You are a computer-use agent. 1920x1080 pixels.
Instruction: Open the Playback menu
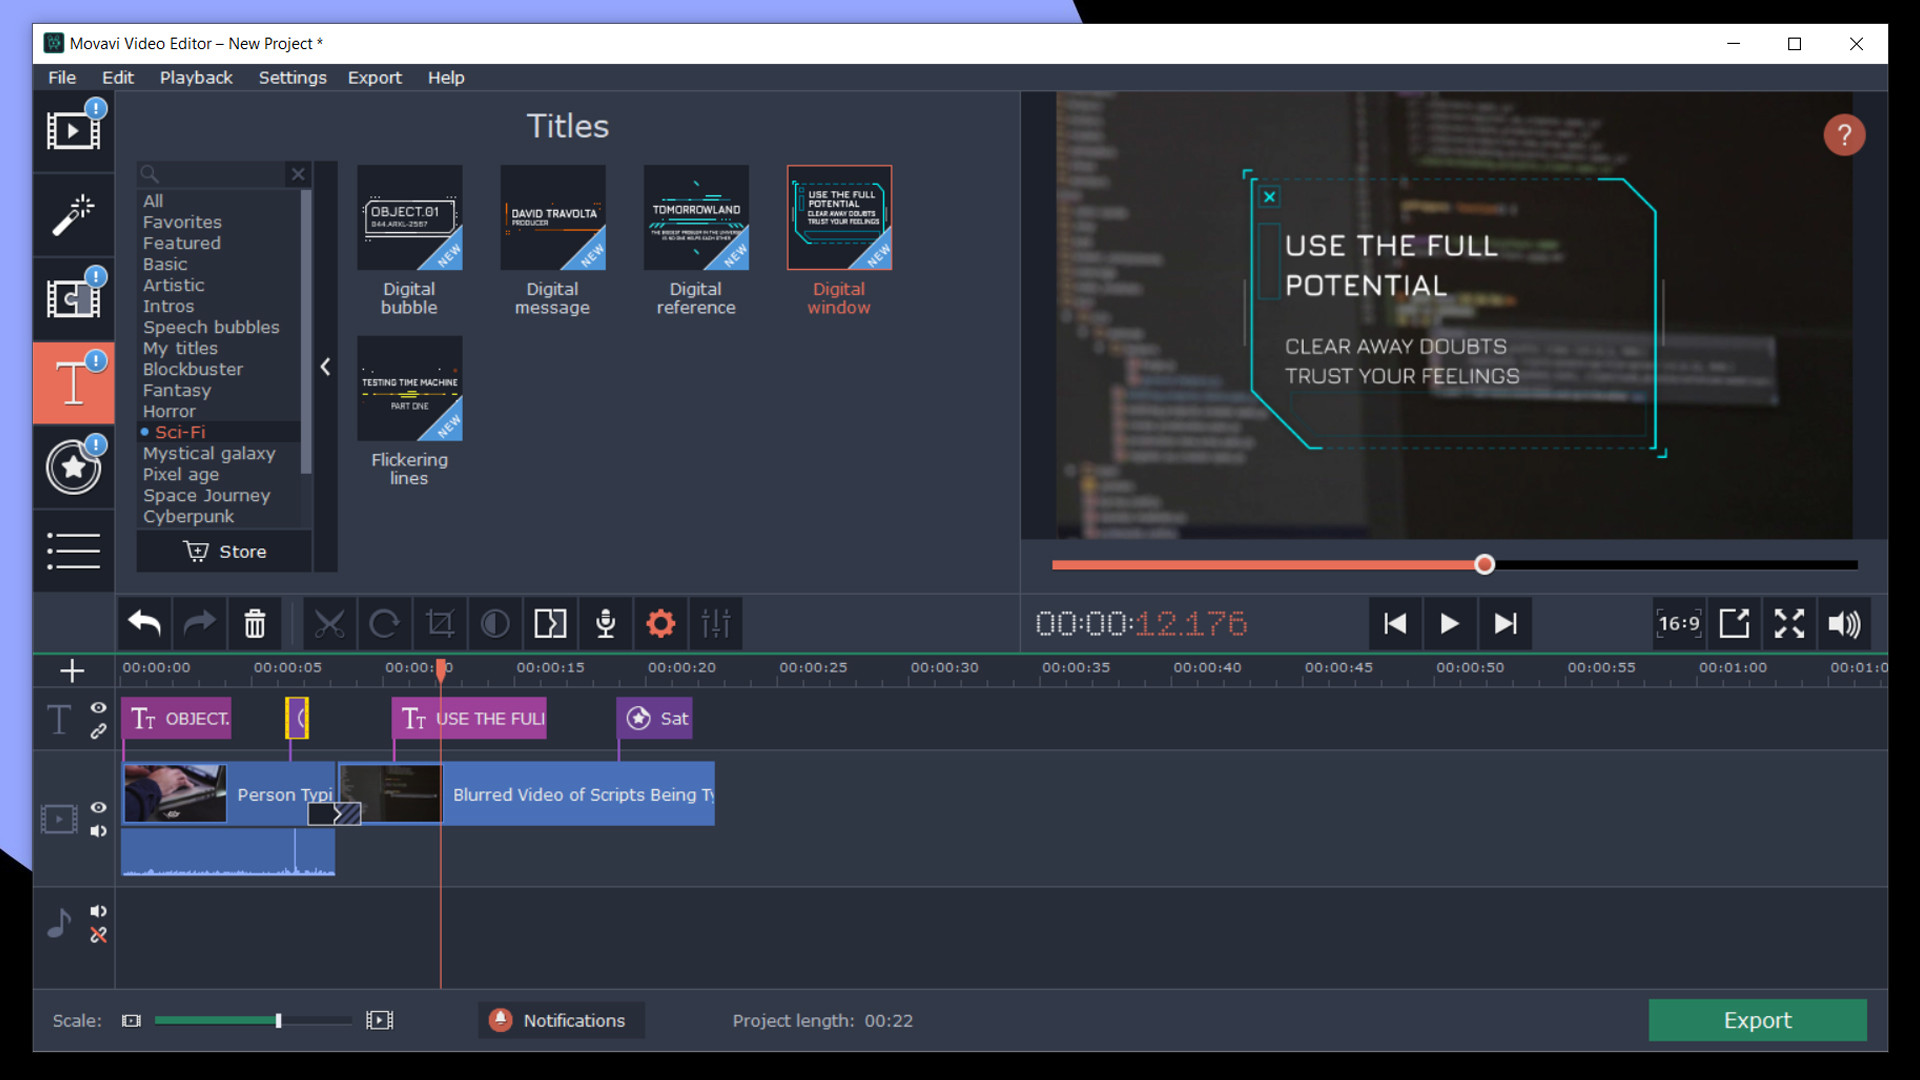tap(196, 77)
